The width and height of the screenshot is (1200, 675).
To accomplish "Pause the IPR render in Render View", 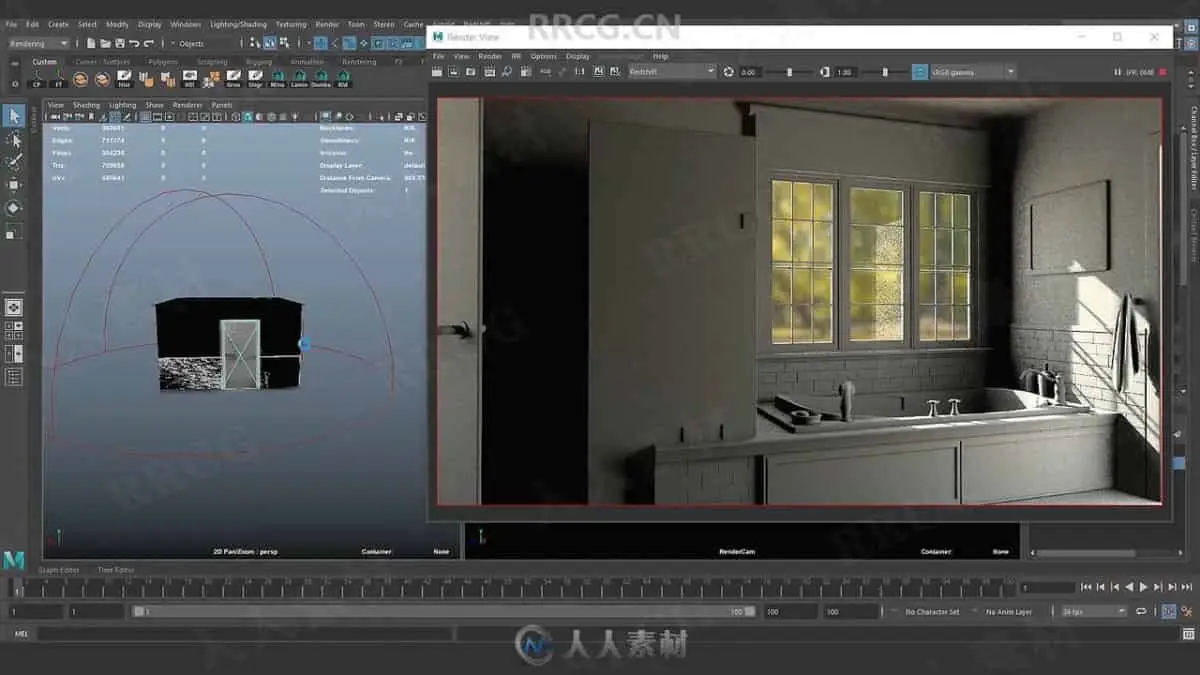I will click(1117, 72).
